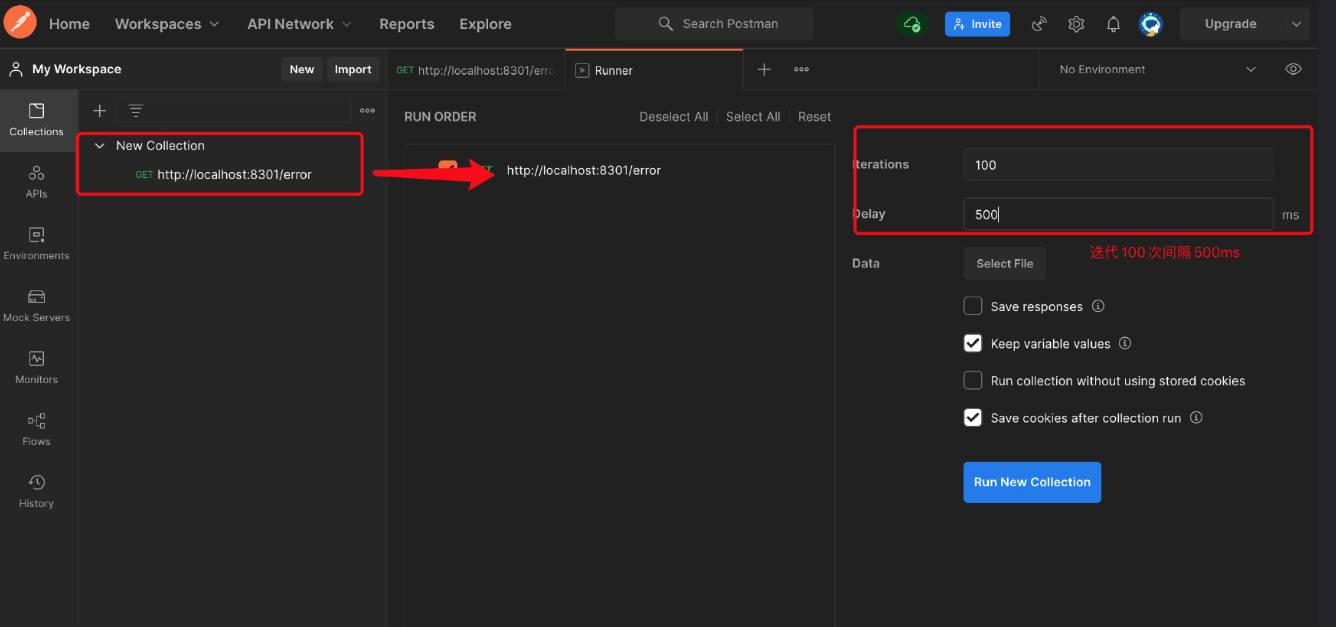Open the tab bar three-dot options

click(801, 69)
